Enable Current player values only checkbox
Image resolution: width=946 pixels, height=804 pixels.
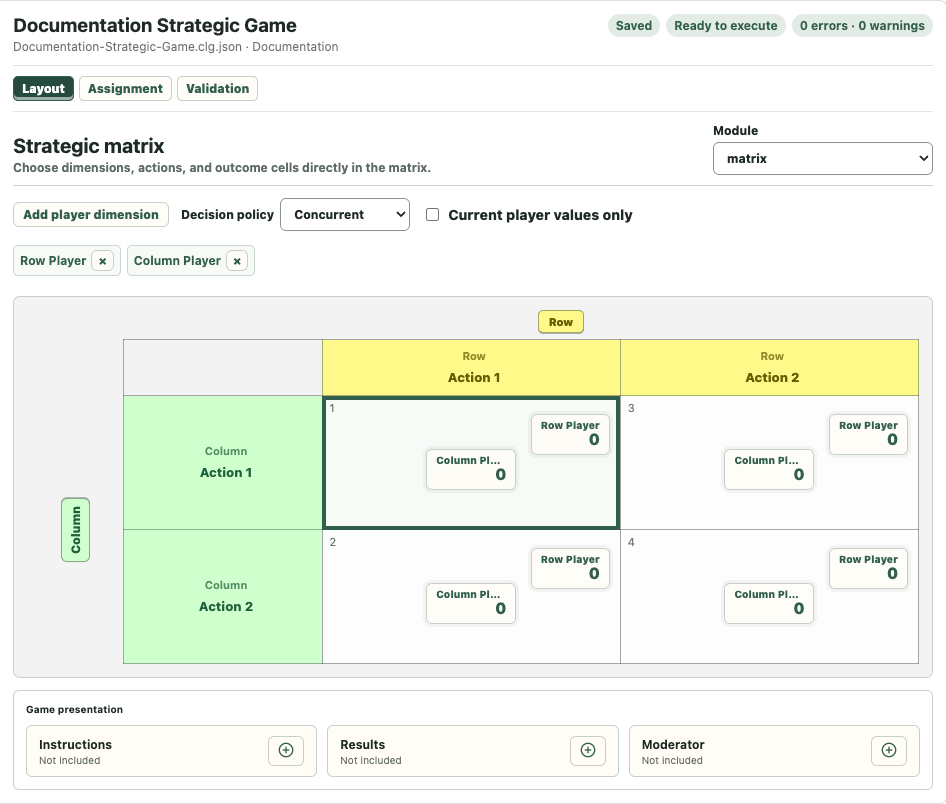(433, 215)
